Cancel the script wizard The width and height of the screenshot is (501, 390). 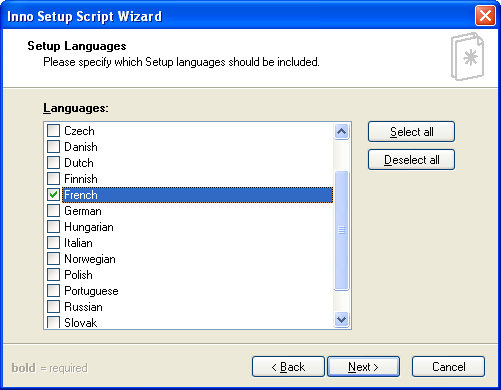pos(448,367)
